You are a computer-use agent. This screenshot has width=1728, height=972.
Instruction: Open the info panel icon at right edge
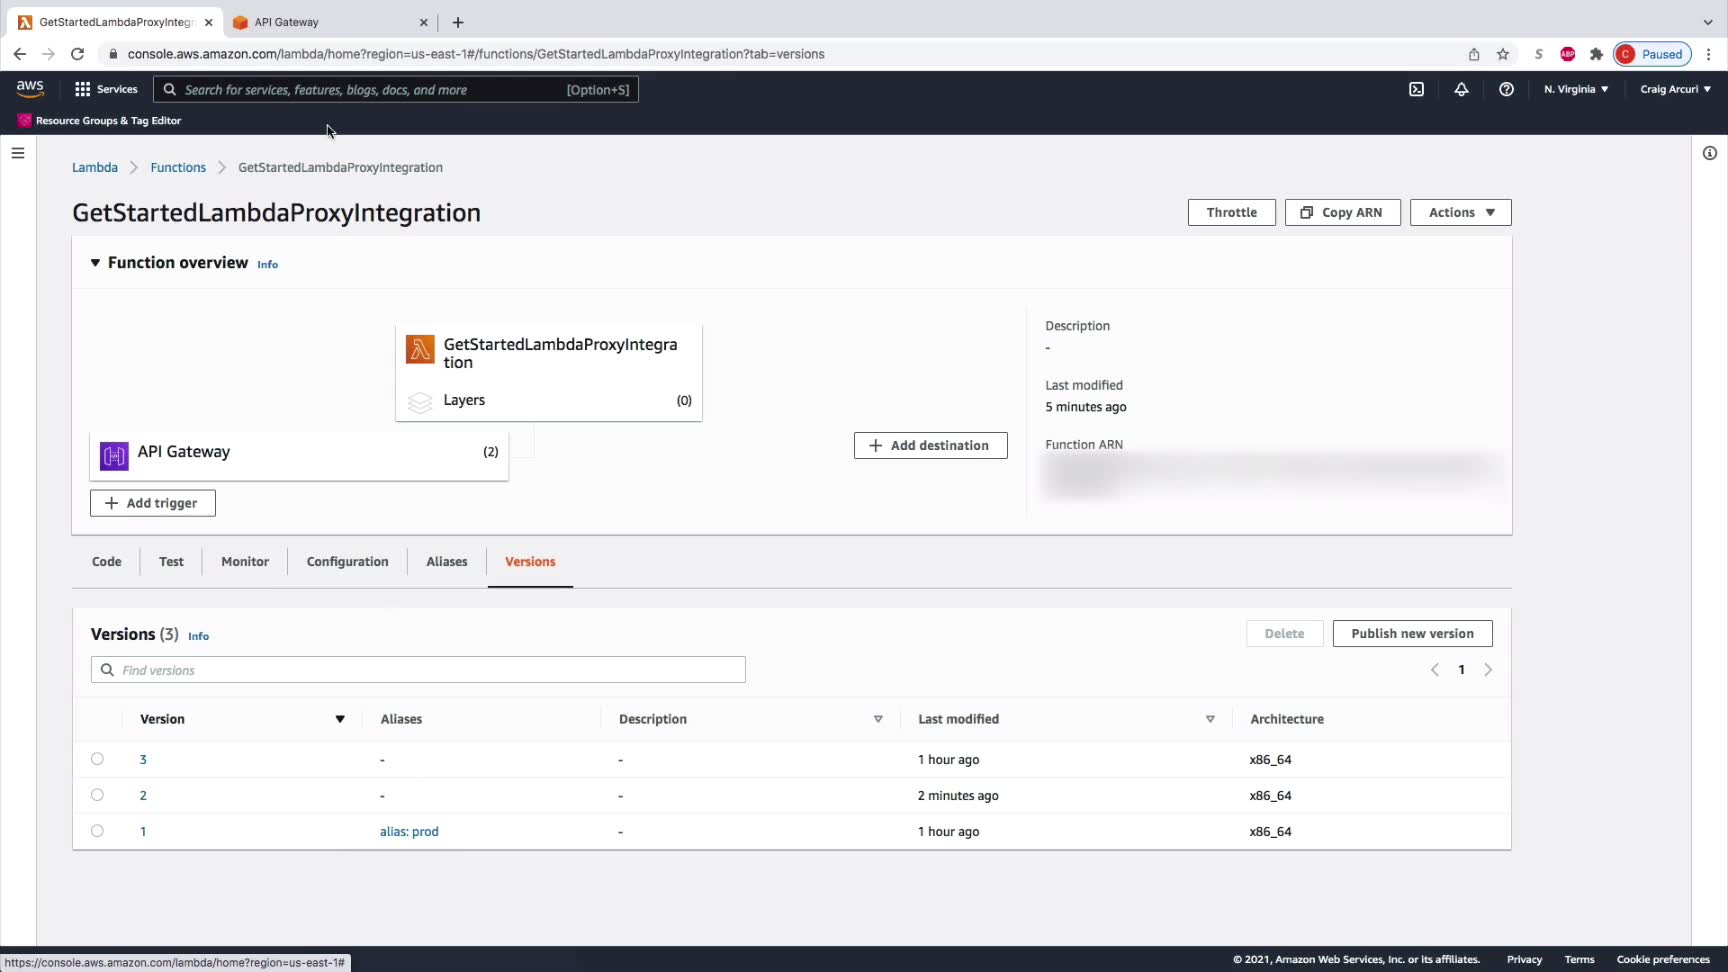click(x=1710, y=153)
